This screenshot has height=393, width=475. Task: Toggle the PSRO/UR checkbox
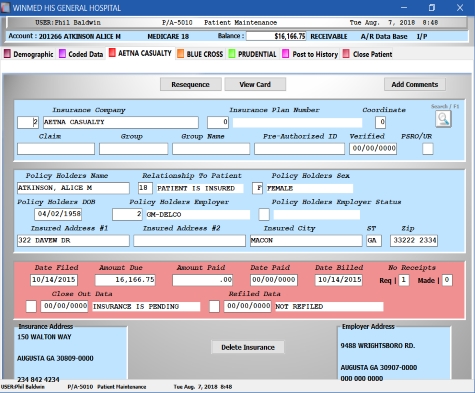coord(428,149)
